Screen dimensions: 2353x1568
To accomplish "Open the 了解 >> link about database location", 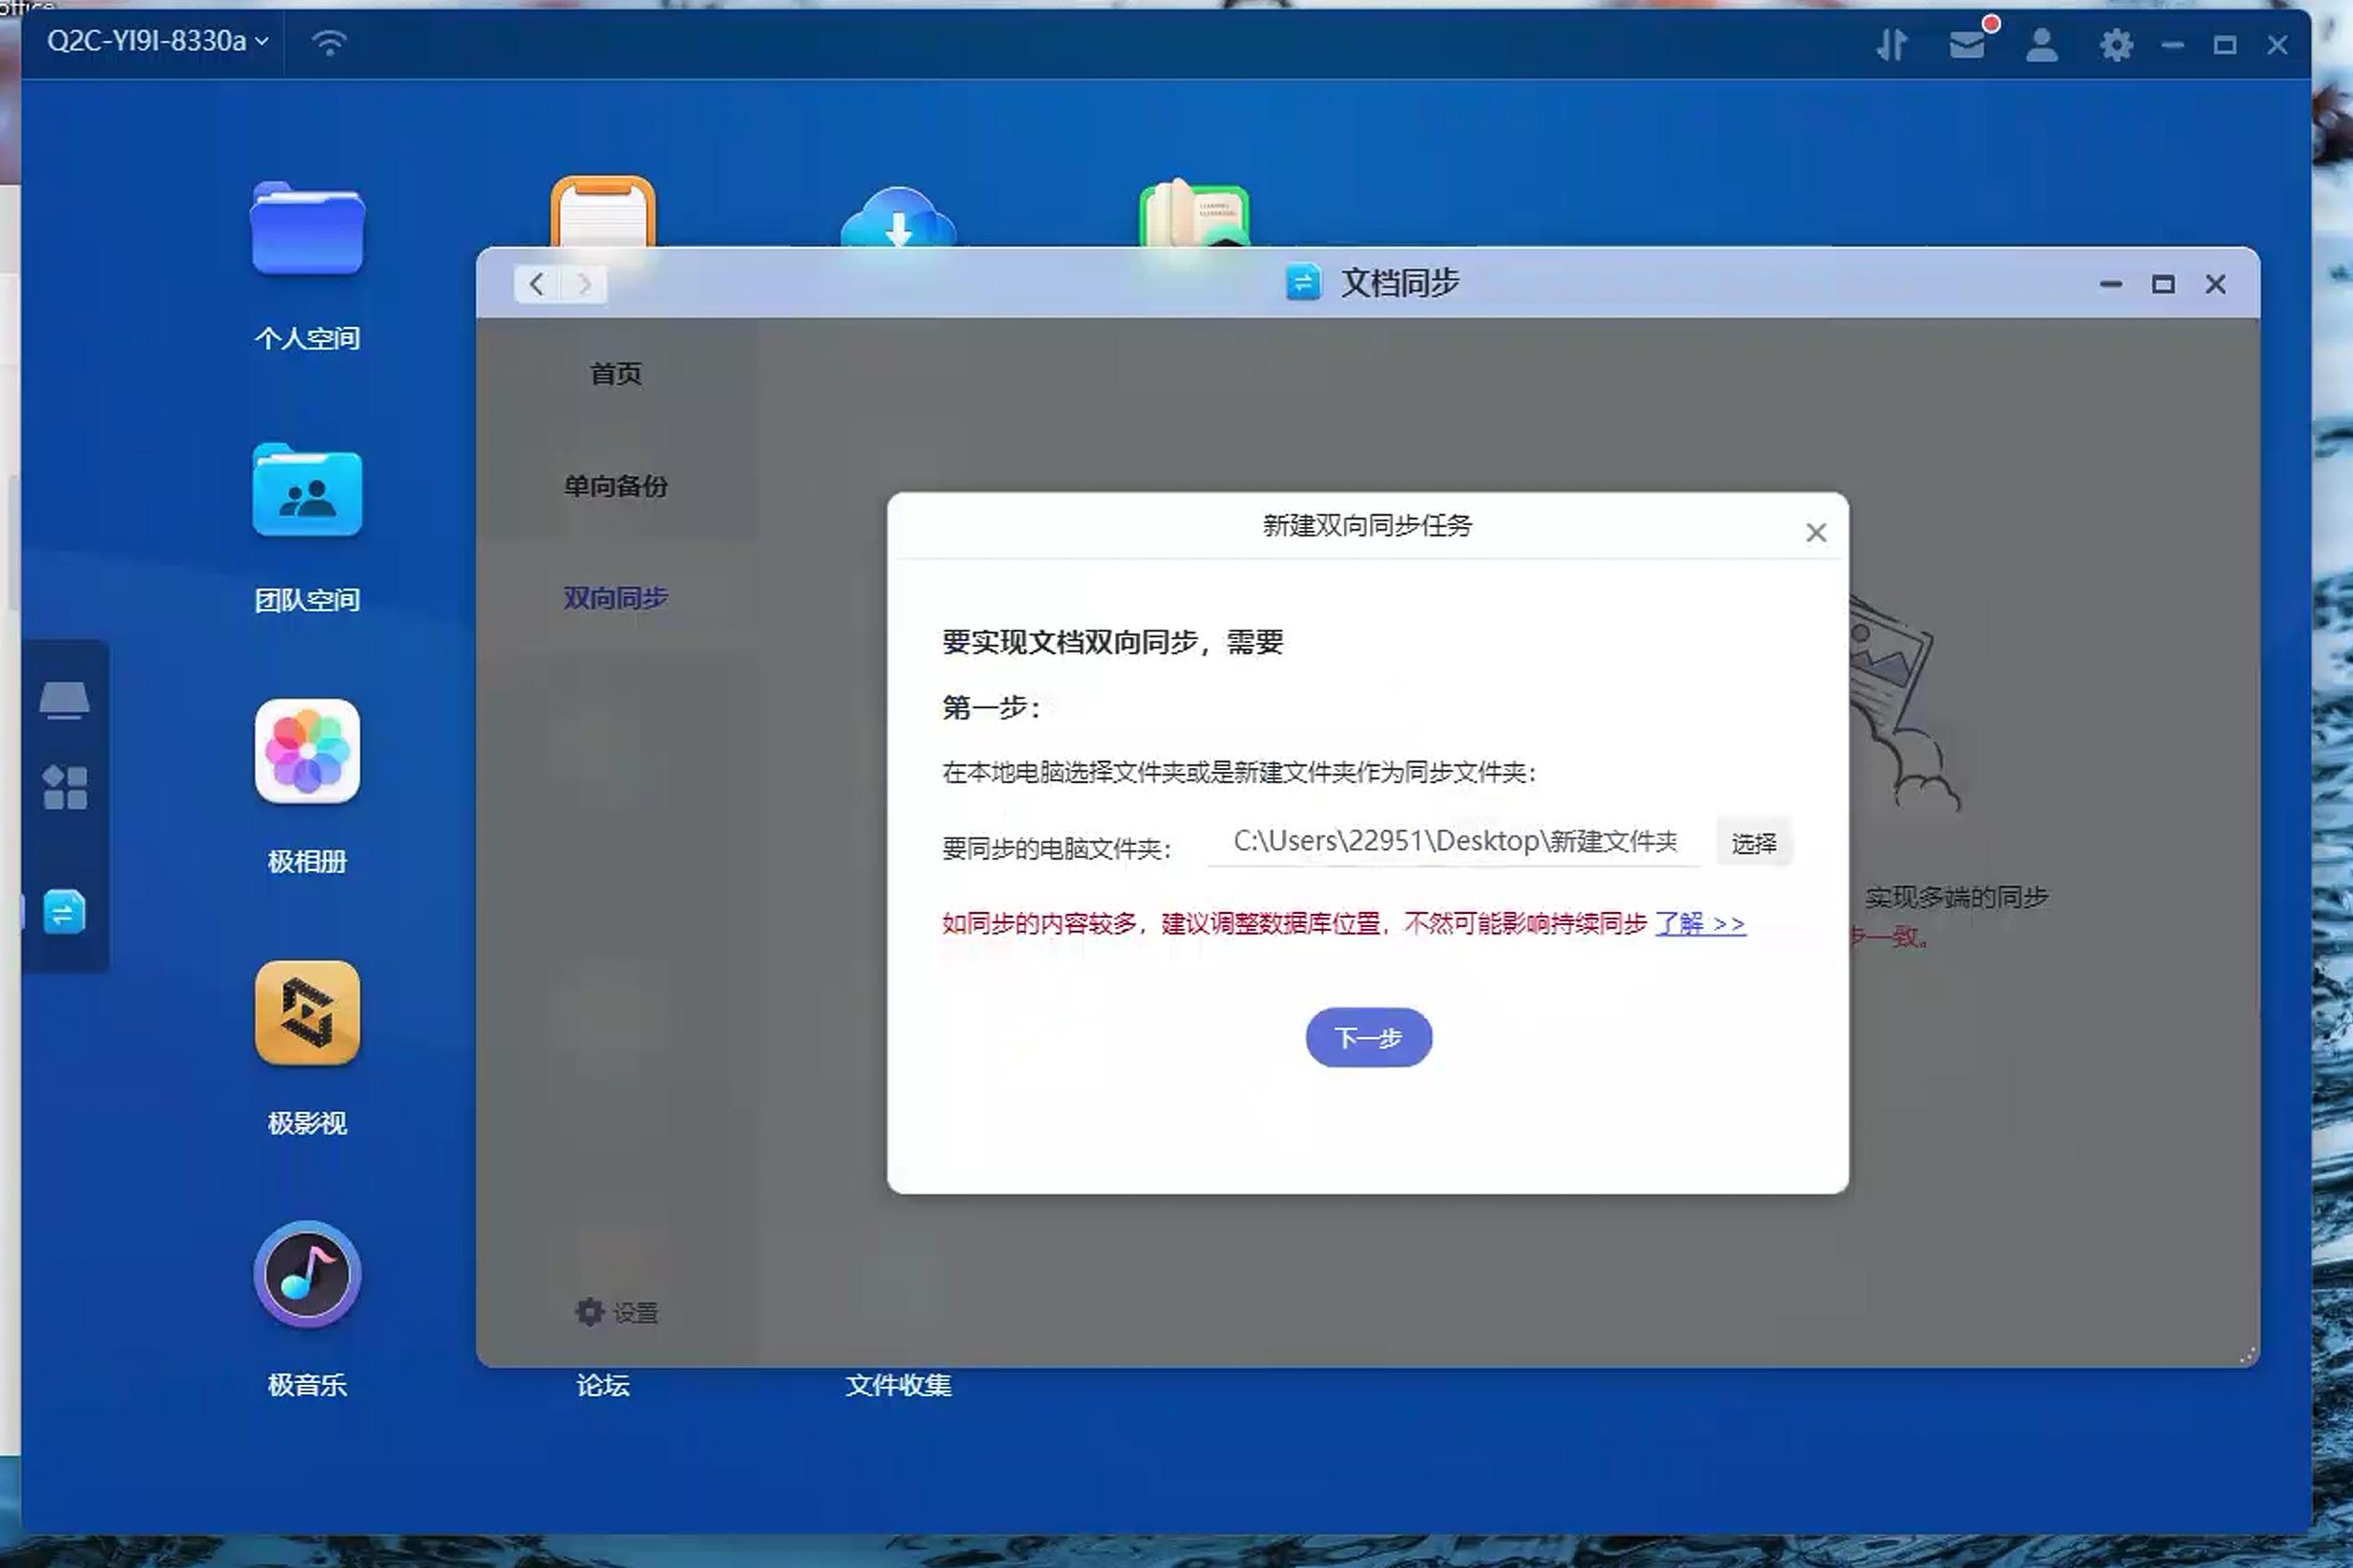I will click(1700, 924).
